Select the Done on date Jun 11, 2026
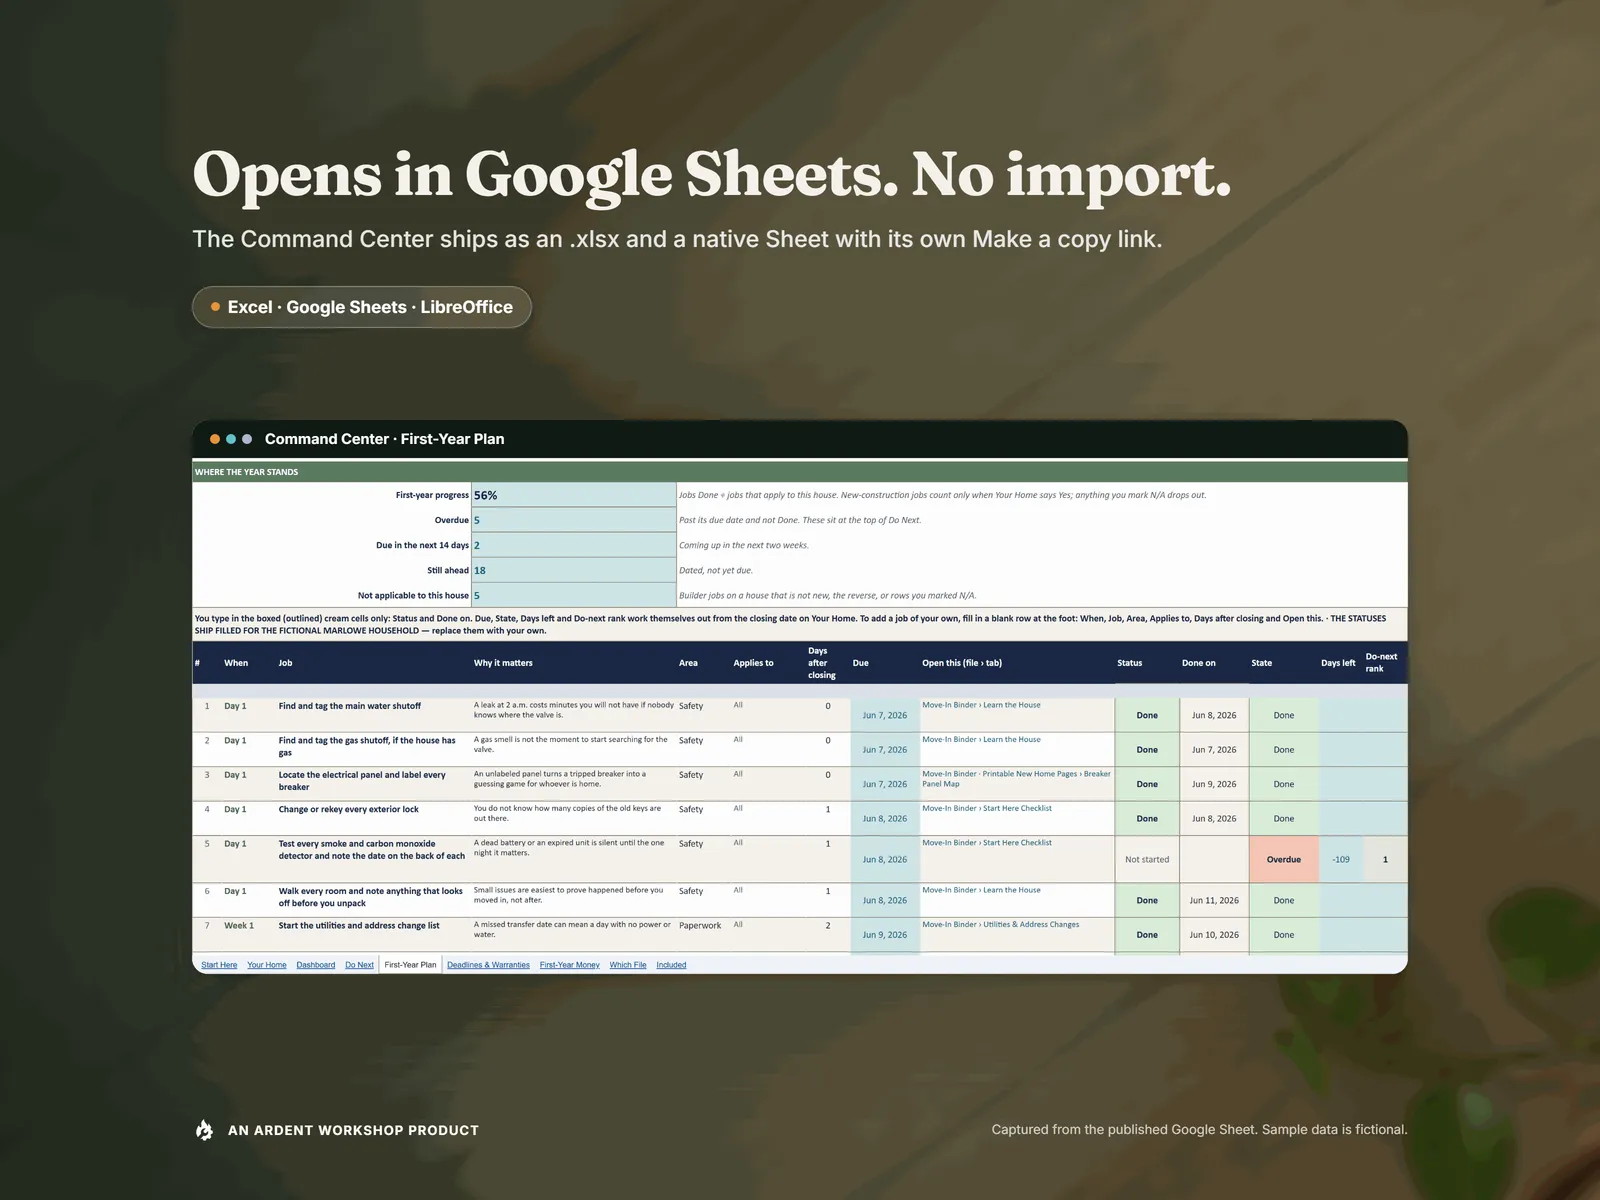Image resolution: width=1600 pixels, height=1200 pixels. point(1214,900)
